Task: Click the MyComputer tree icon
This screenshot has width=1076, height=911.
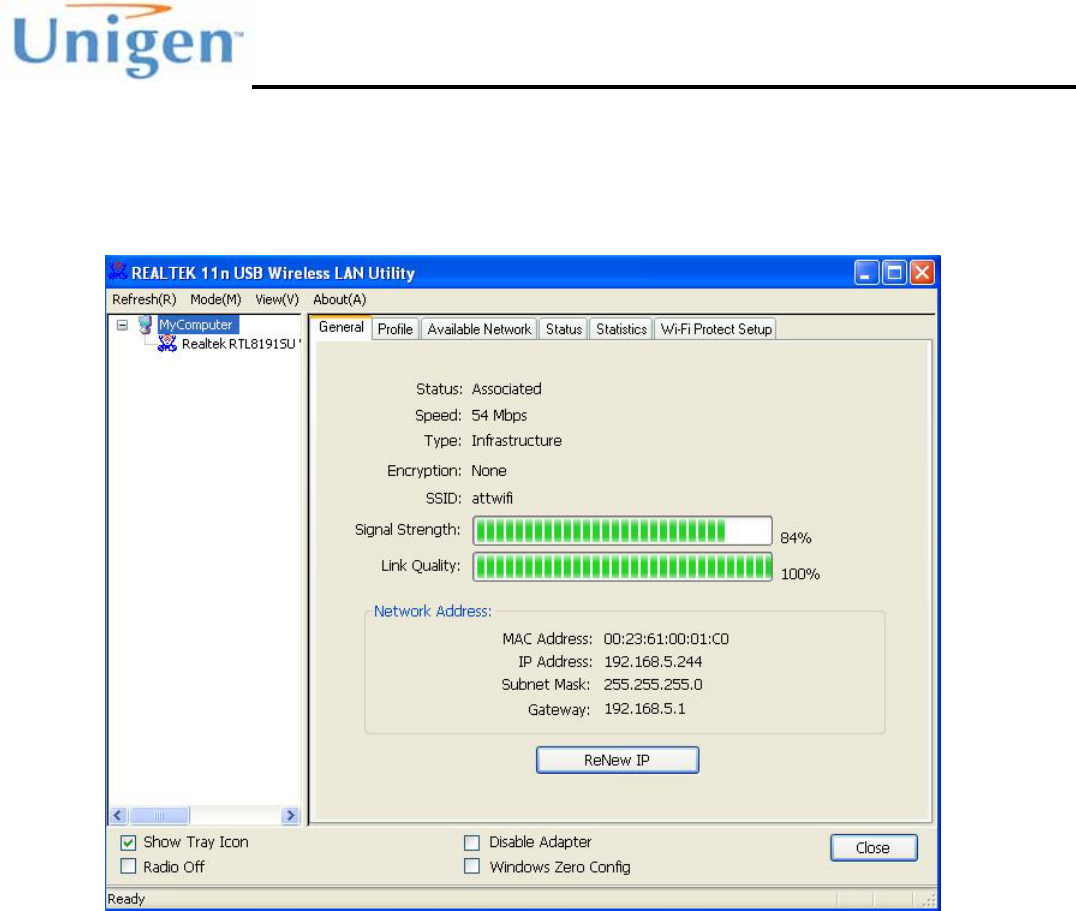Action: point(145,324)
